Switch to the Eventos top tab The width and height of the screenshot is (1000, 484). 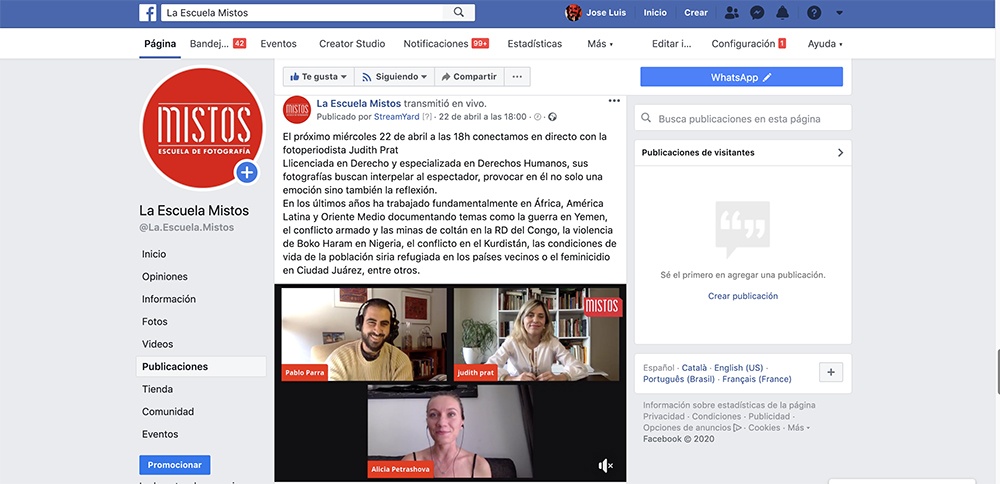278,44
